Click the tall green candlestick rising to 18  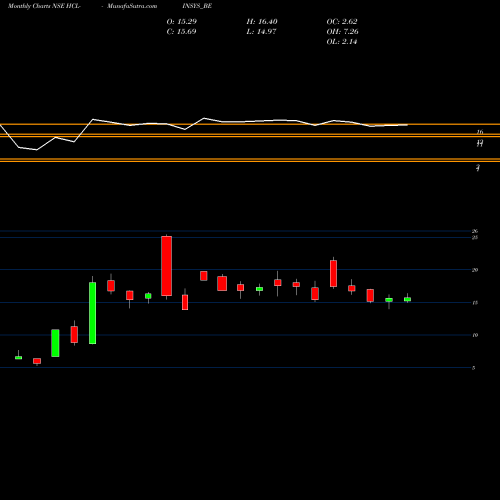(92, 313)
